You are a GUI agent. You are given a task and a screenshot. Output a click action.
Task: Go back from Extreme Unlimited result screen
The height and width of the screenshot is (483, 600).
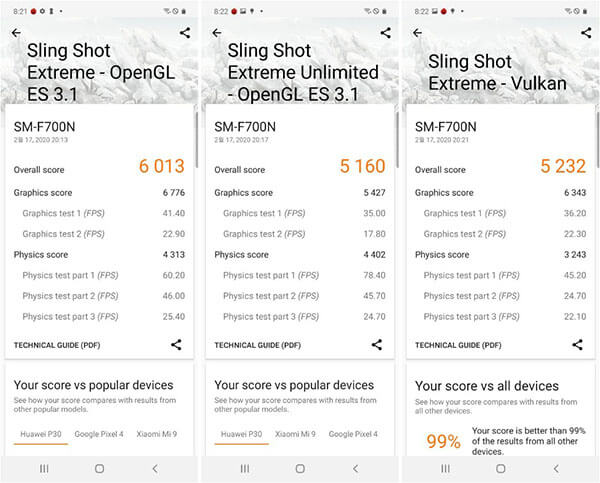[x=217, y=33]
